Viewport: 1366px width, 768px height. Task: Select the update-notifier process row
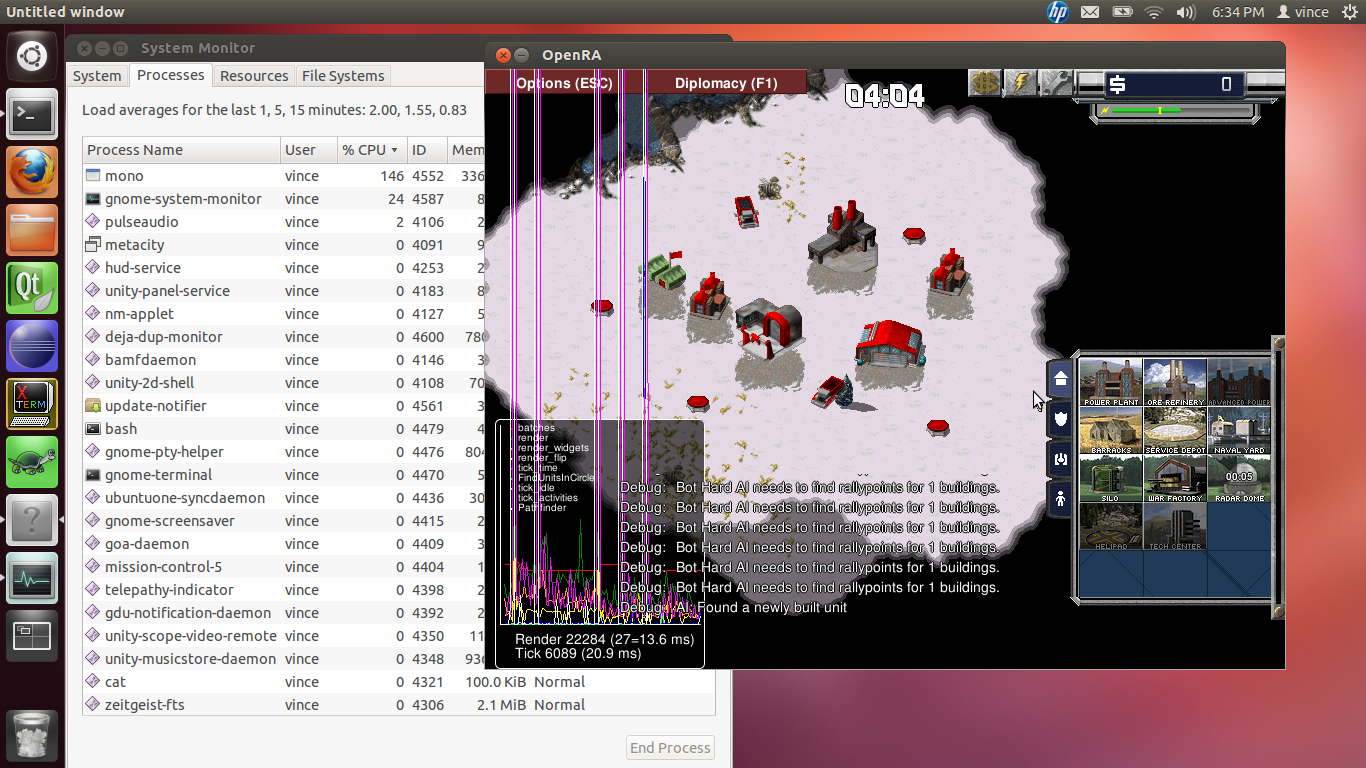(x=284, y=406)
